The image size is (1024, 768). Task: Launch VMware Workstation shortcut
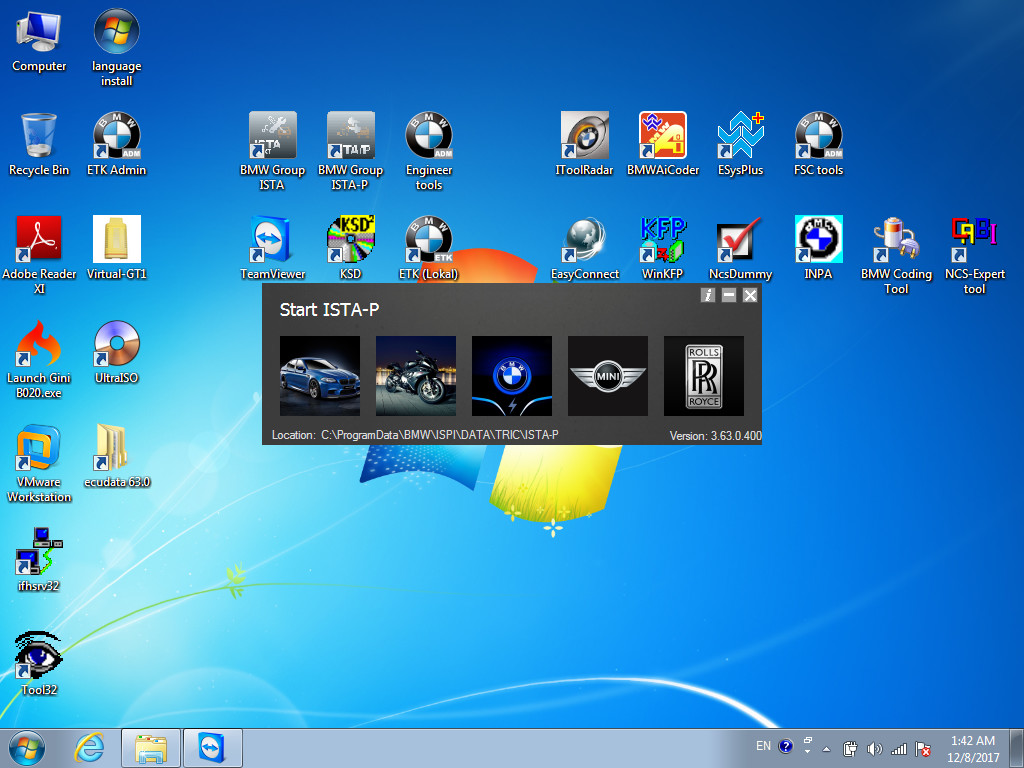tap(39, 464)
